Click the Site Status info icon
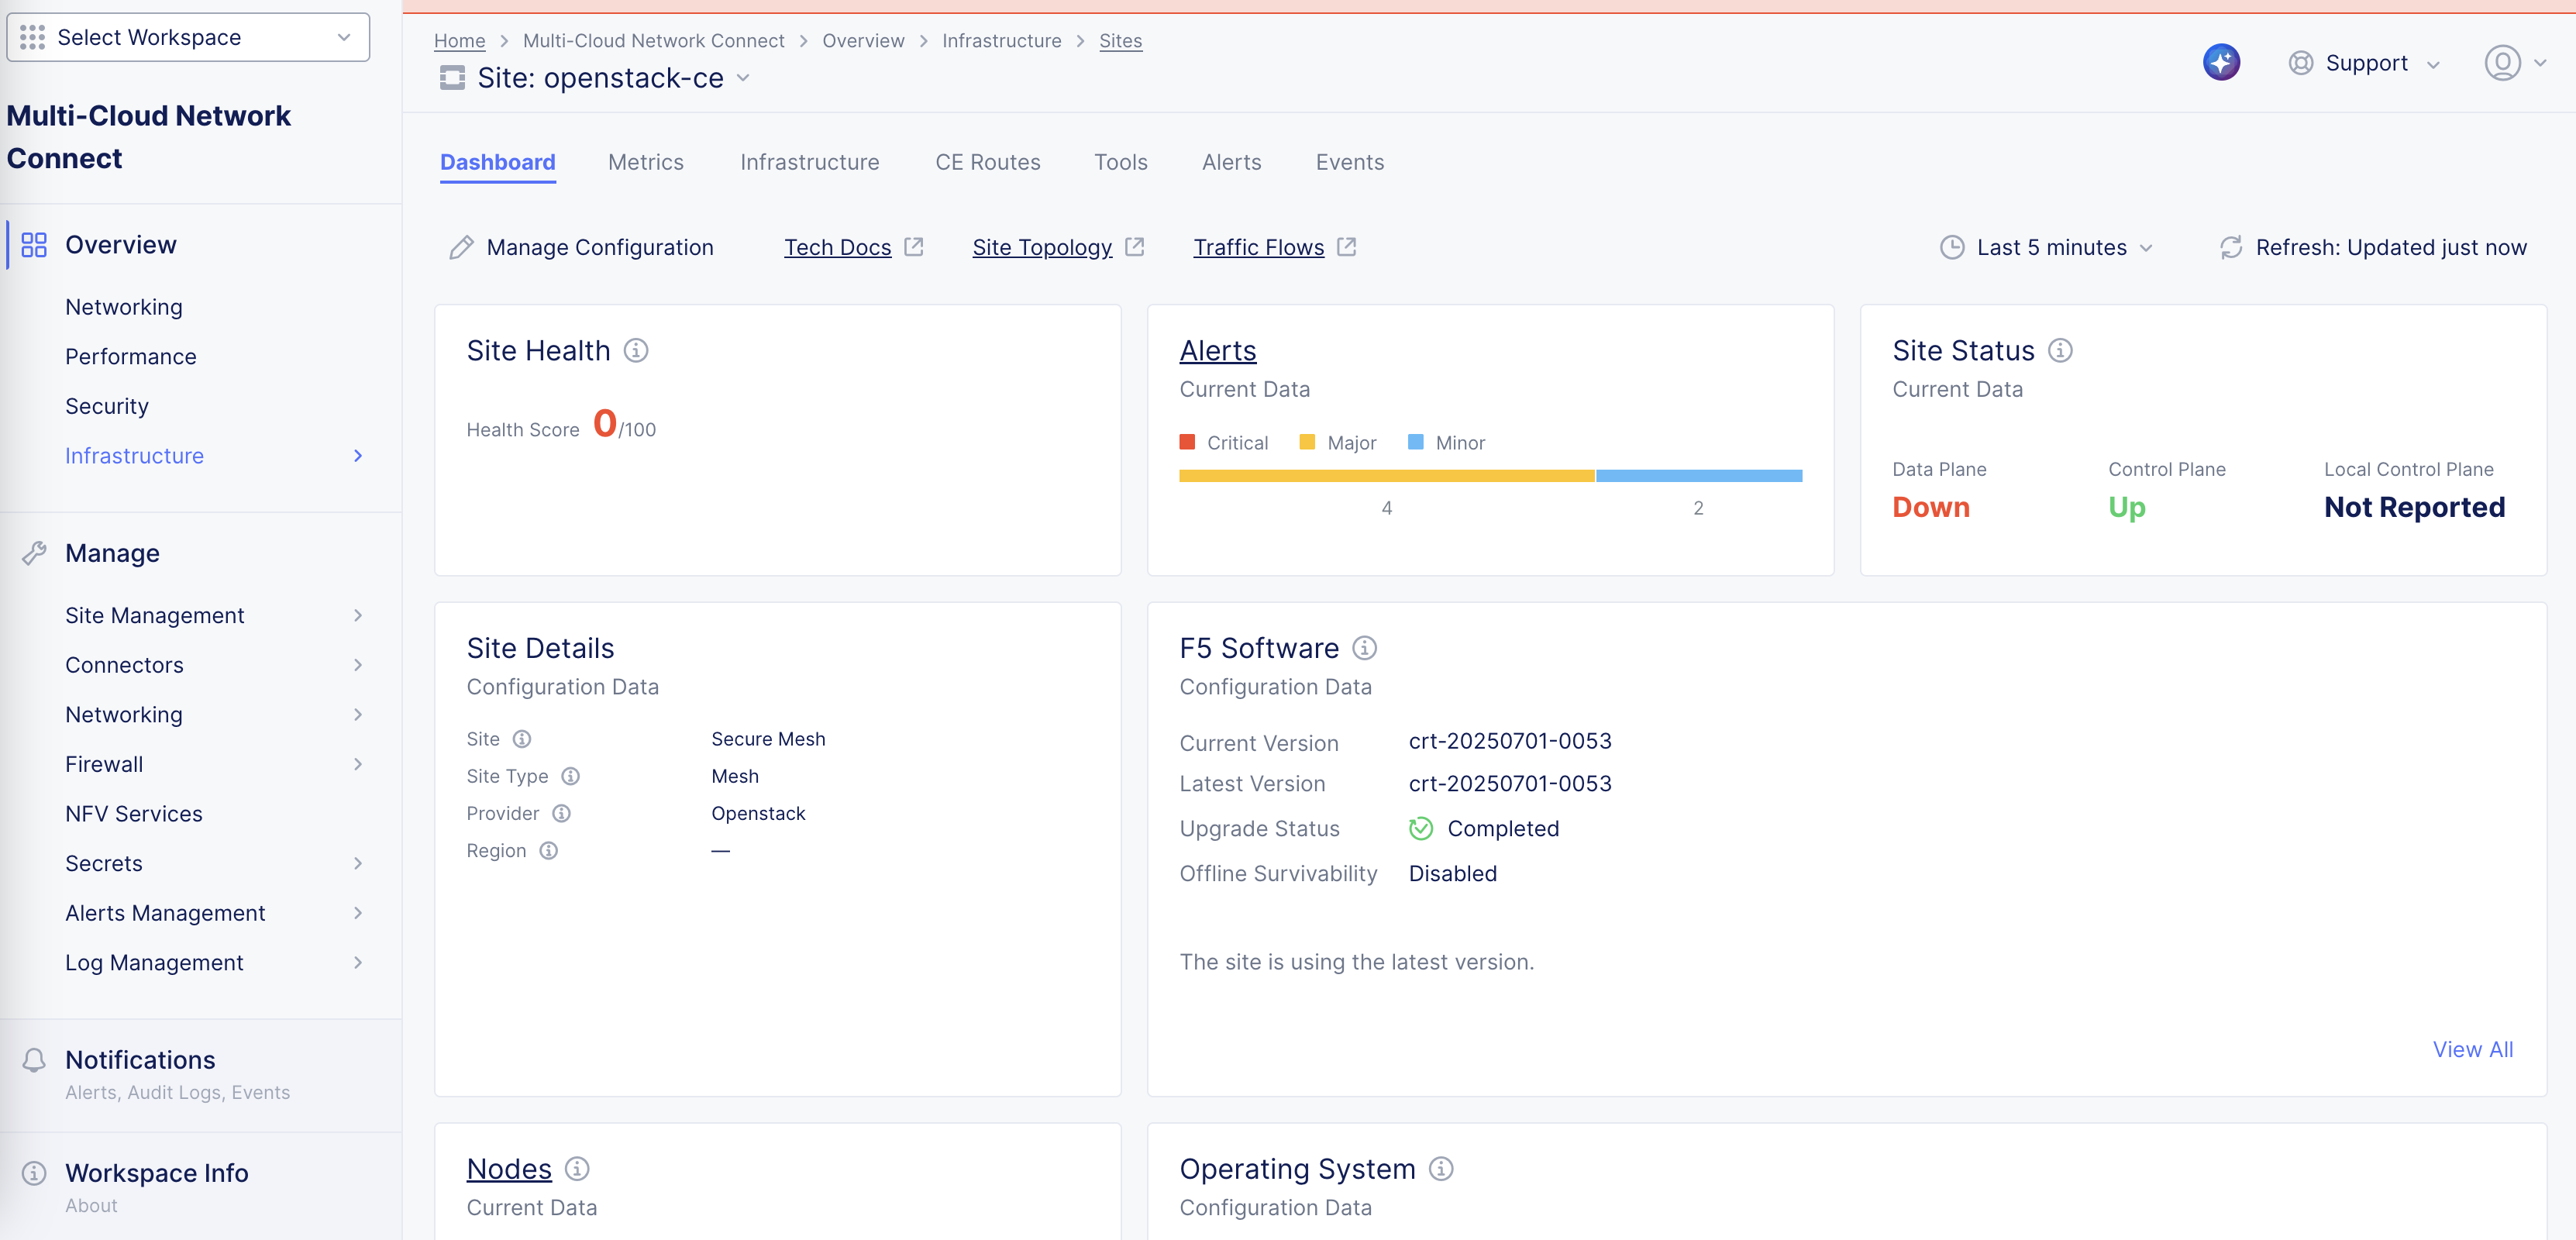 pyautogui.click(x=2060, y=350)
